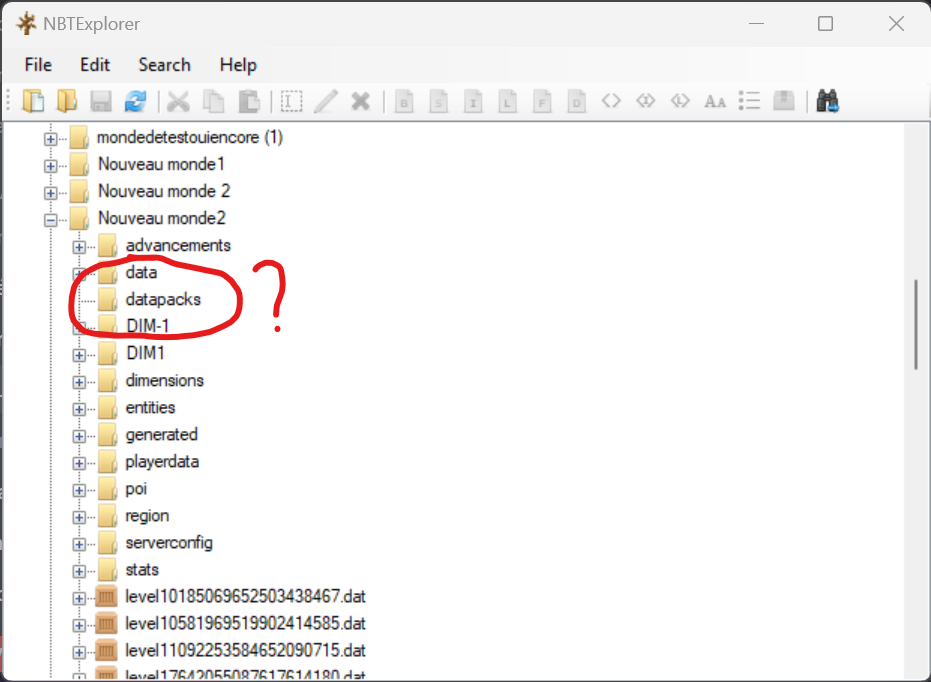The height and width of the screenshot is (682, 931).
Task: Expand the Nouveau monde 2 node
Action: pyautogui.click(x=50, y=193)
